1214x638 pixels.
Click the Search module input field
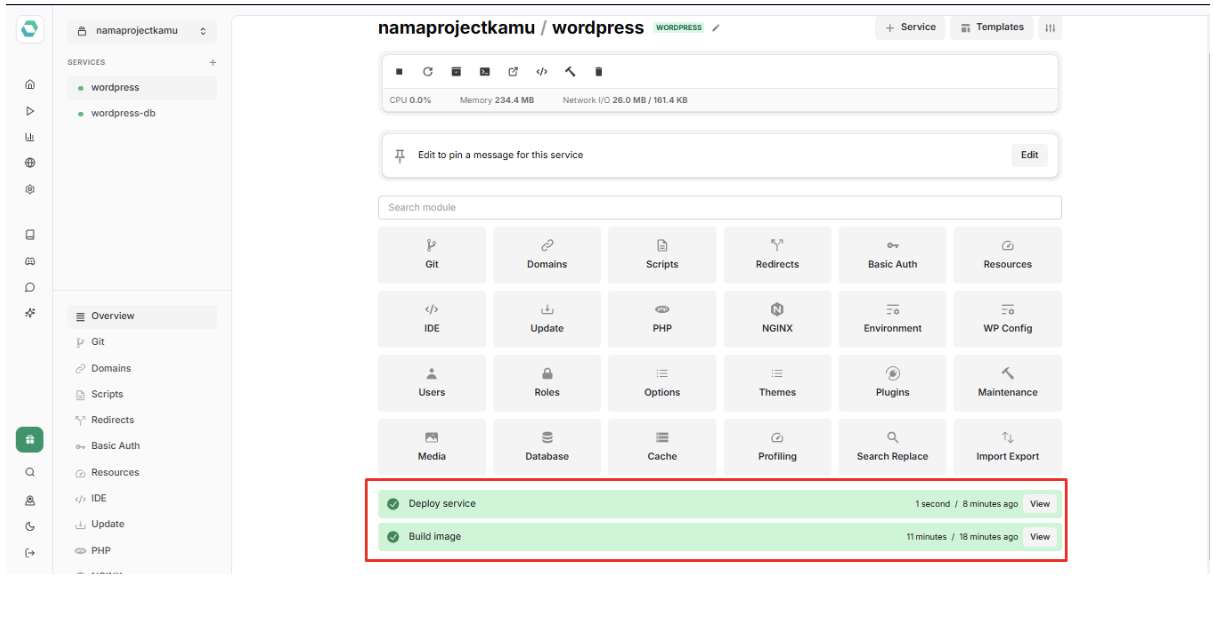coord(719,207)
